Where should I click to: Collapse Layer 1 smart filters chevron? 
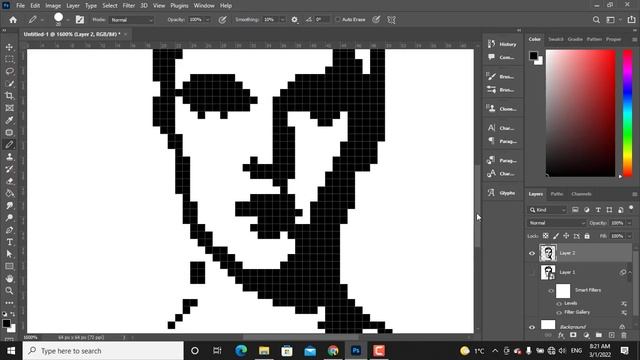point(630,272)
